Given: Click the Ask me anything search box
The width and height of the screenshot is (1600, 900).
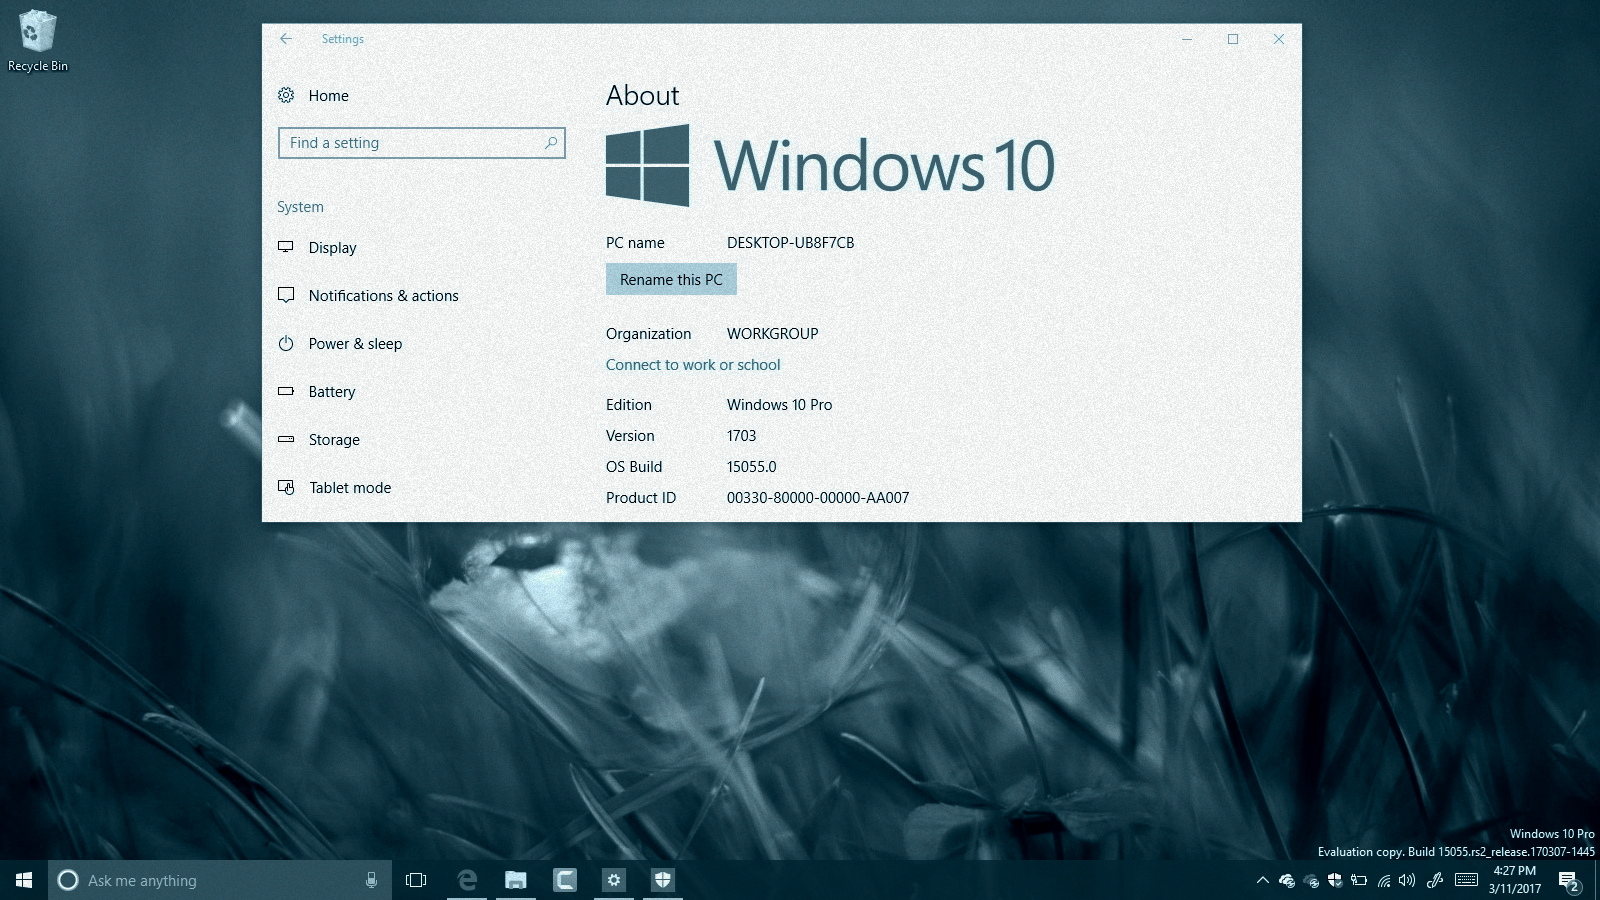Looking at the screenshot, I should [220, 880].
